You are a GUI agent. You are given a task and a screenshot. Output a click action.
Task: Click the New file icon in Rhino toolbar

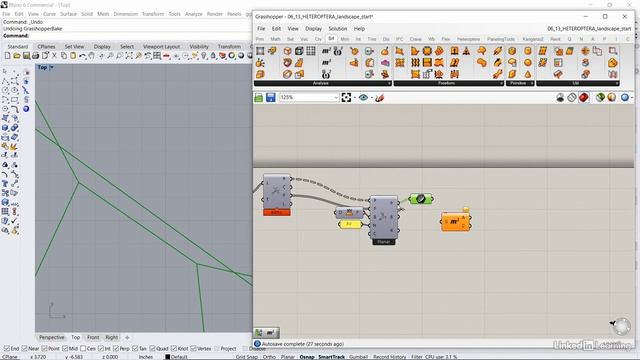click(x=7, y=56)
